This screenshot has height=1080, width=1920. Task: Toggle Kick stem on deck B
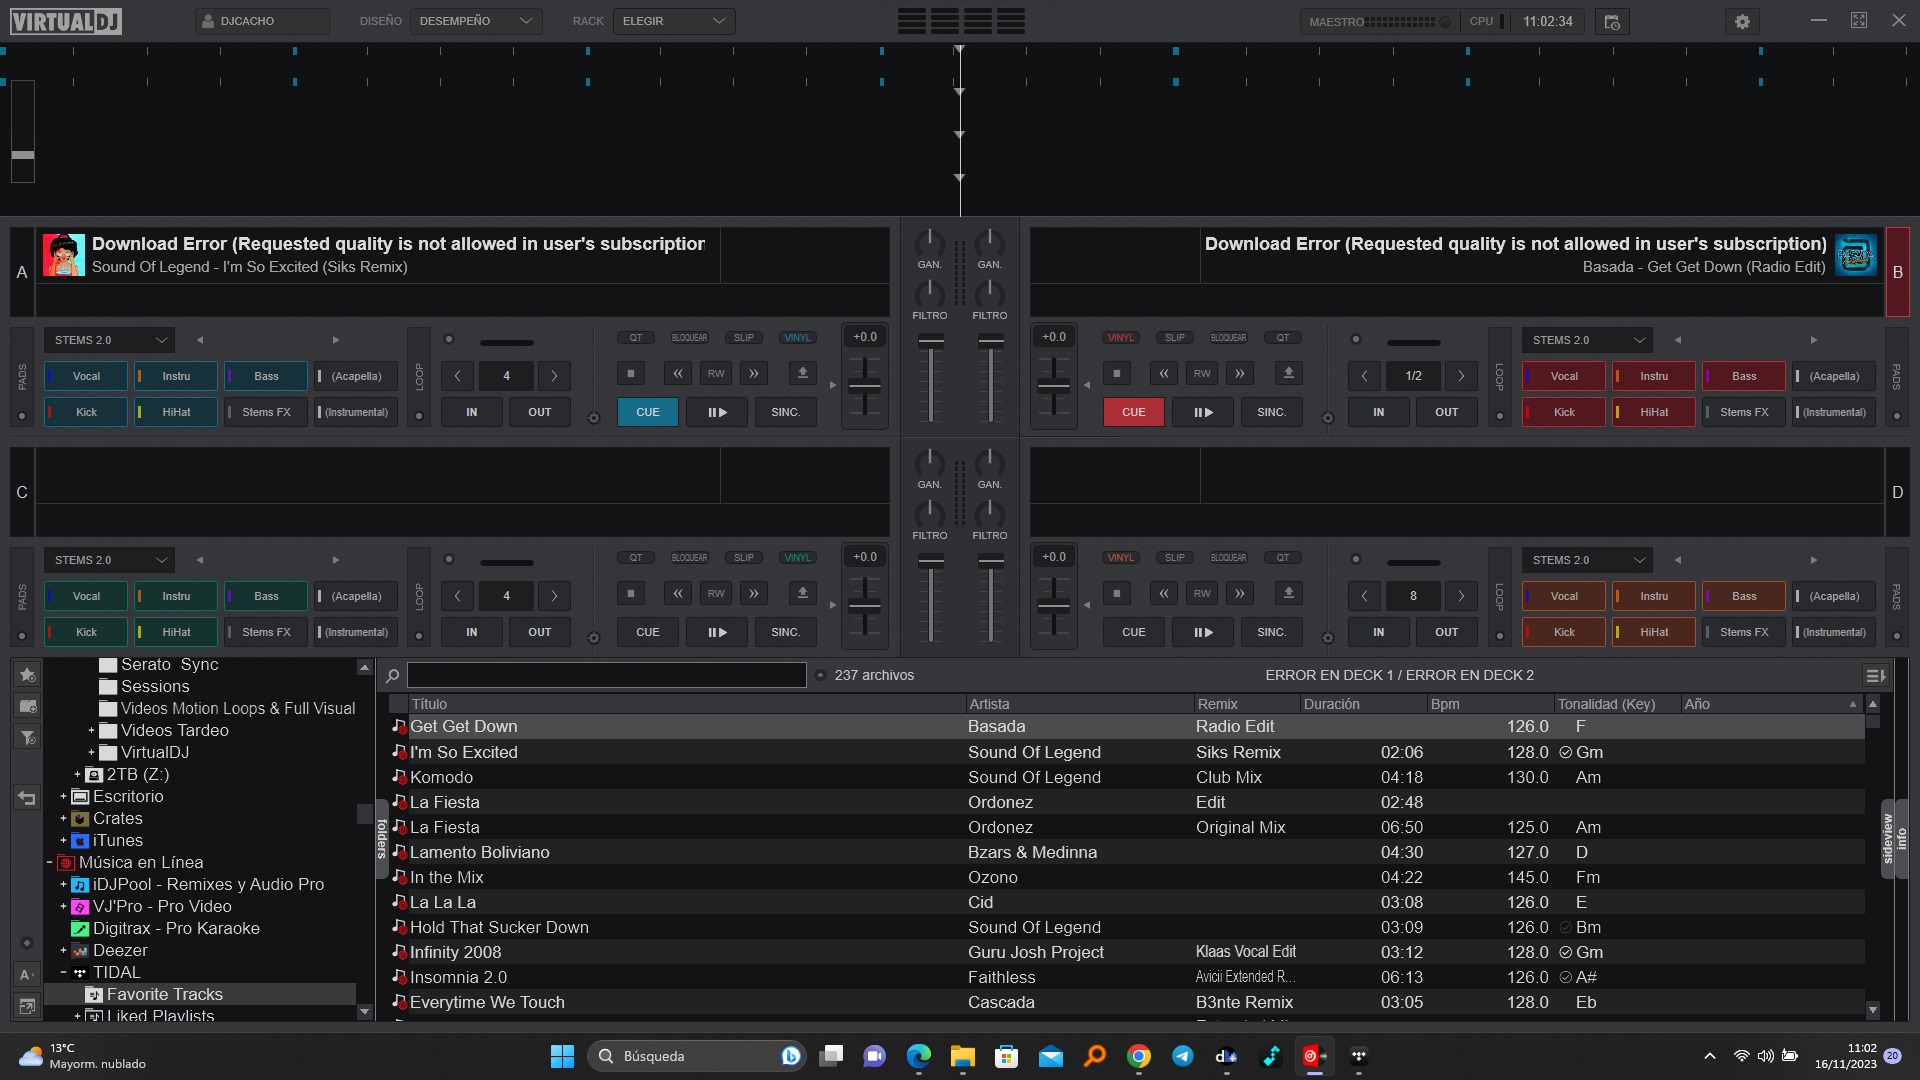tap(1564, 412)
